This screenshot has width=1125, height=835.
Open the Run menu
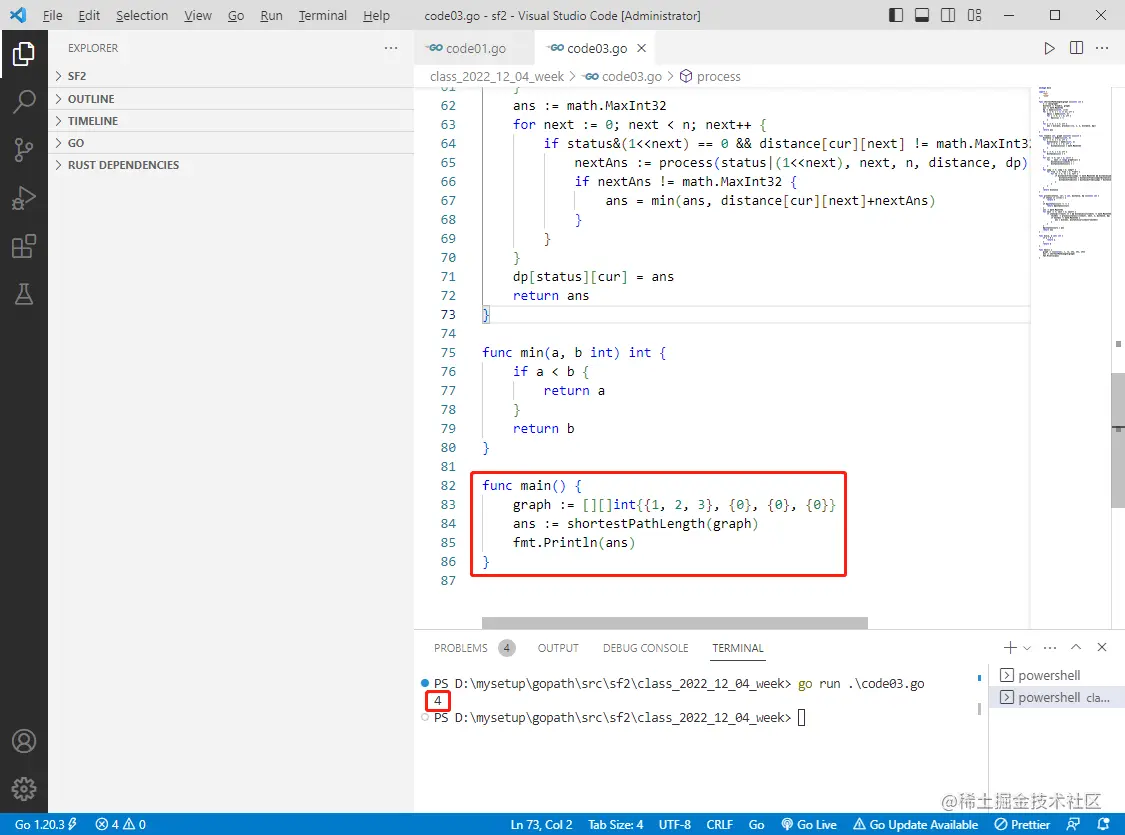pos(271,15)
